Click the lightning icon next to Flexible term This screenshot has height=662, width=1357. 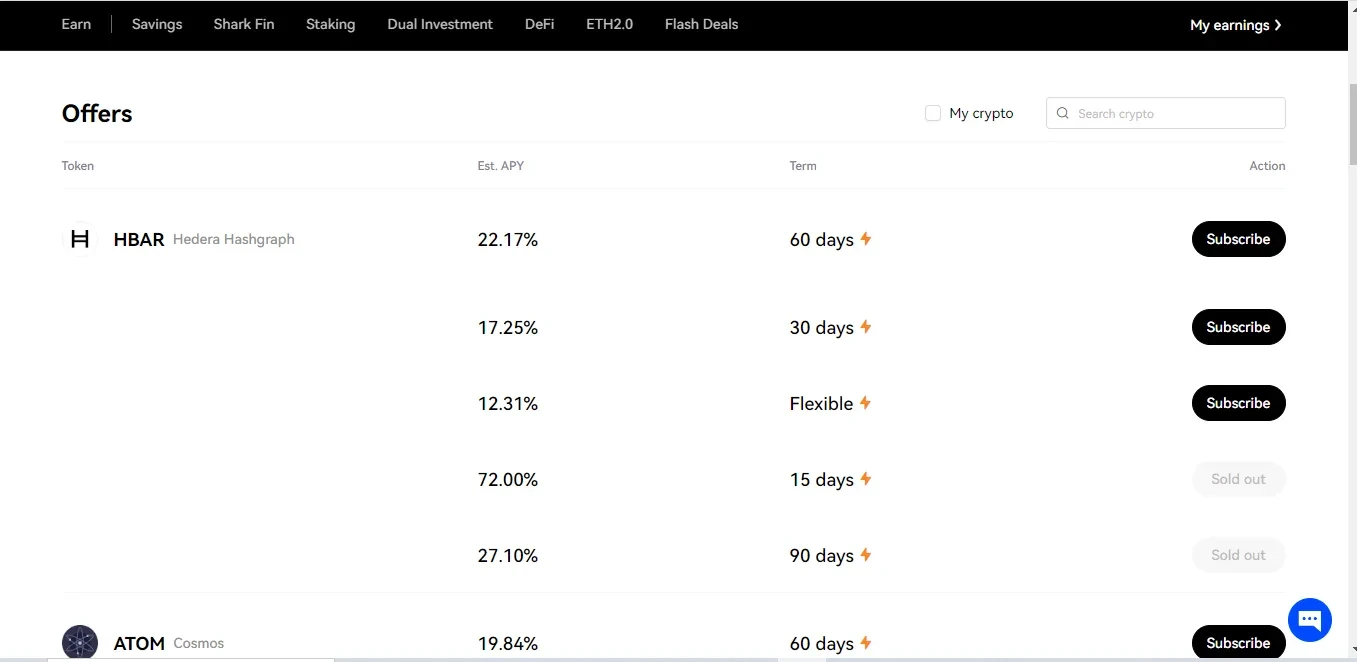point(866,403)
